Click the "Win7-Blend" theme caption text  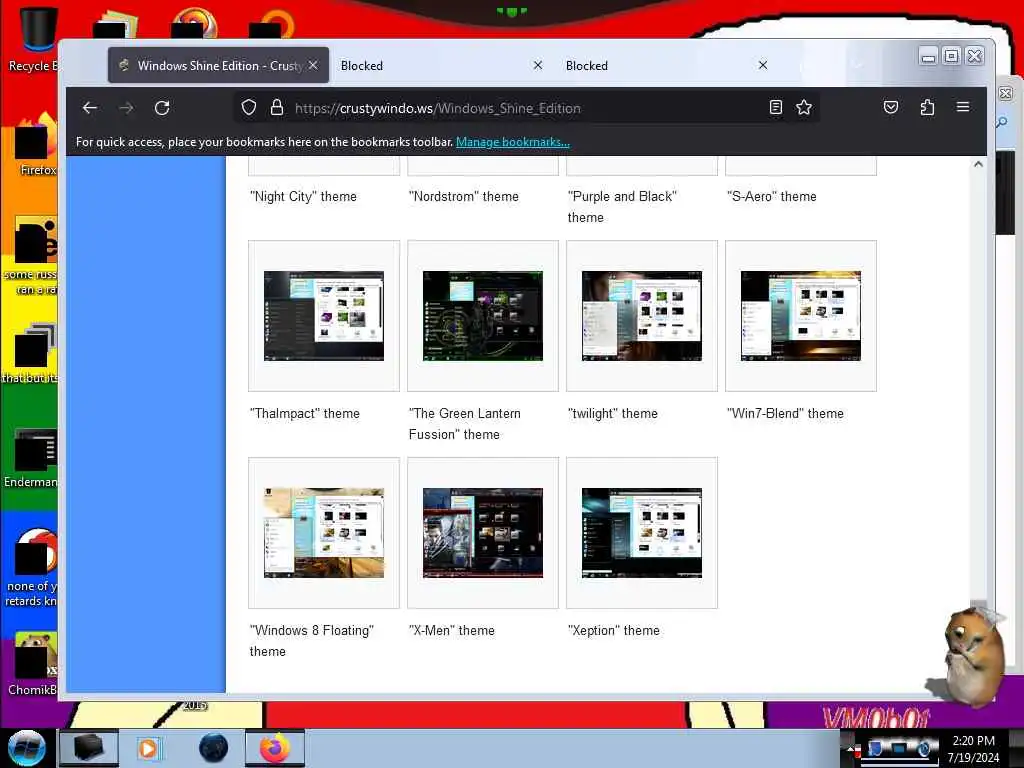click(x=785, y=413)
